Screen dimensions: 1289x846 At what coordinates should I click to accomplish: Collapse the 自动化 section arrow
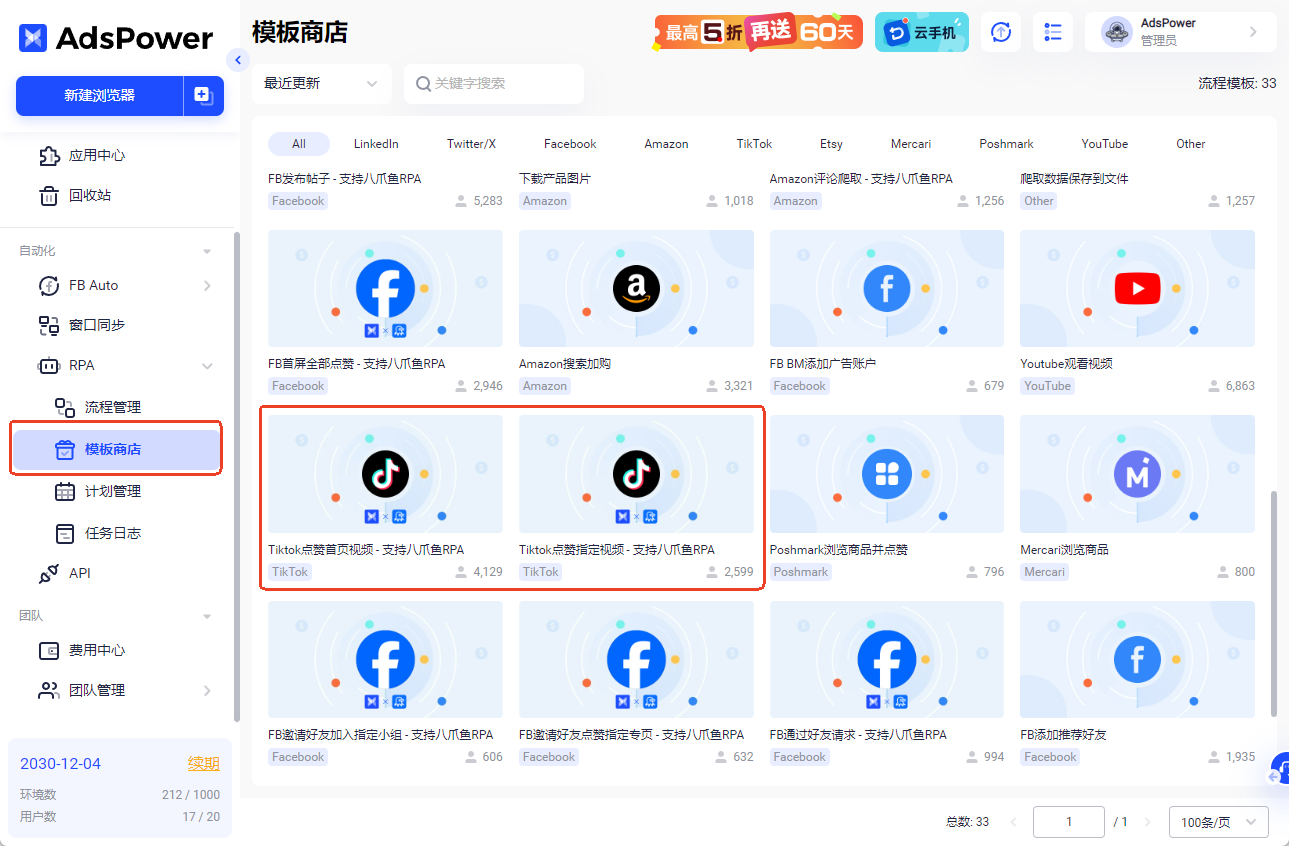[207, 251]
